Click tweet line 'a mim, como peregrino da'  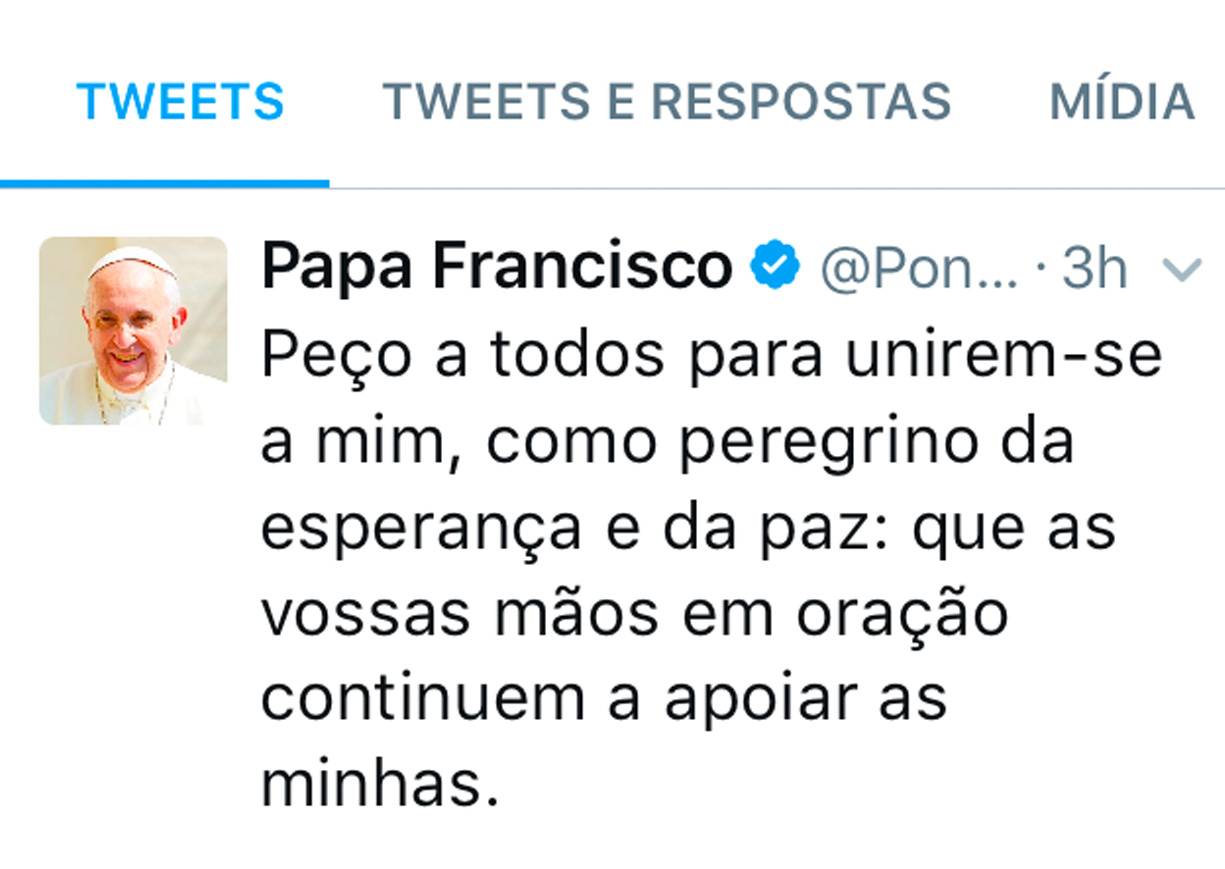point(668,442)
